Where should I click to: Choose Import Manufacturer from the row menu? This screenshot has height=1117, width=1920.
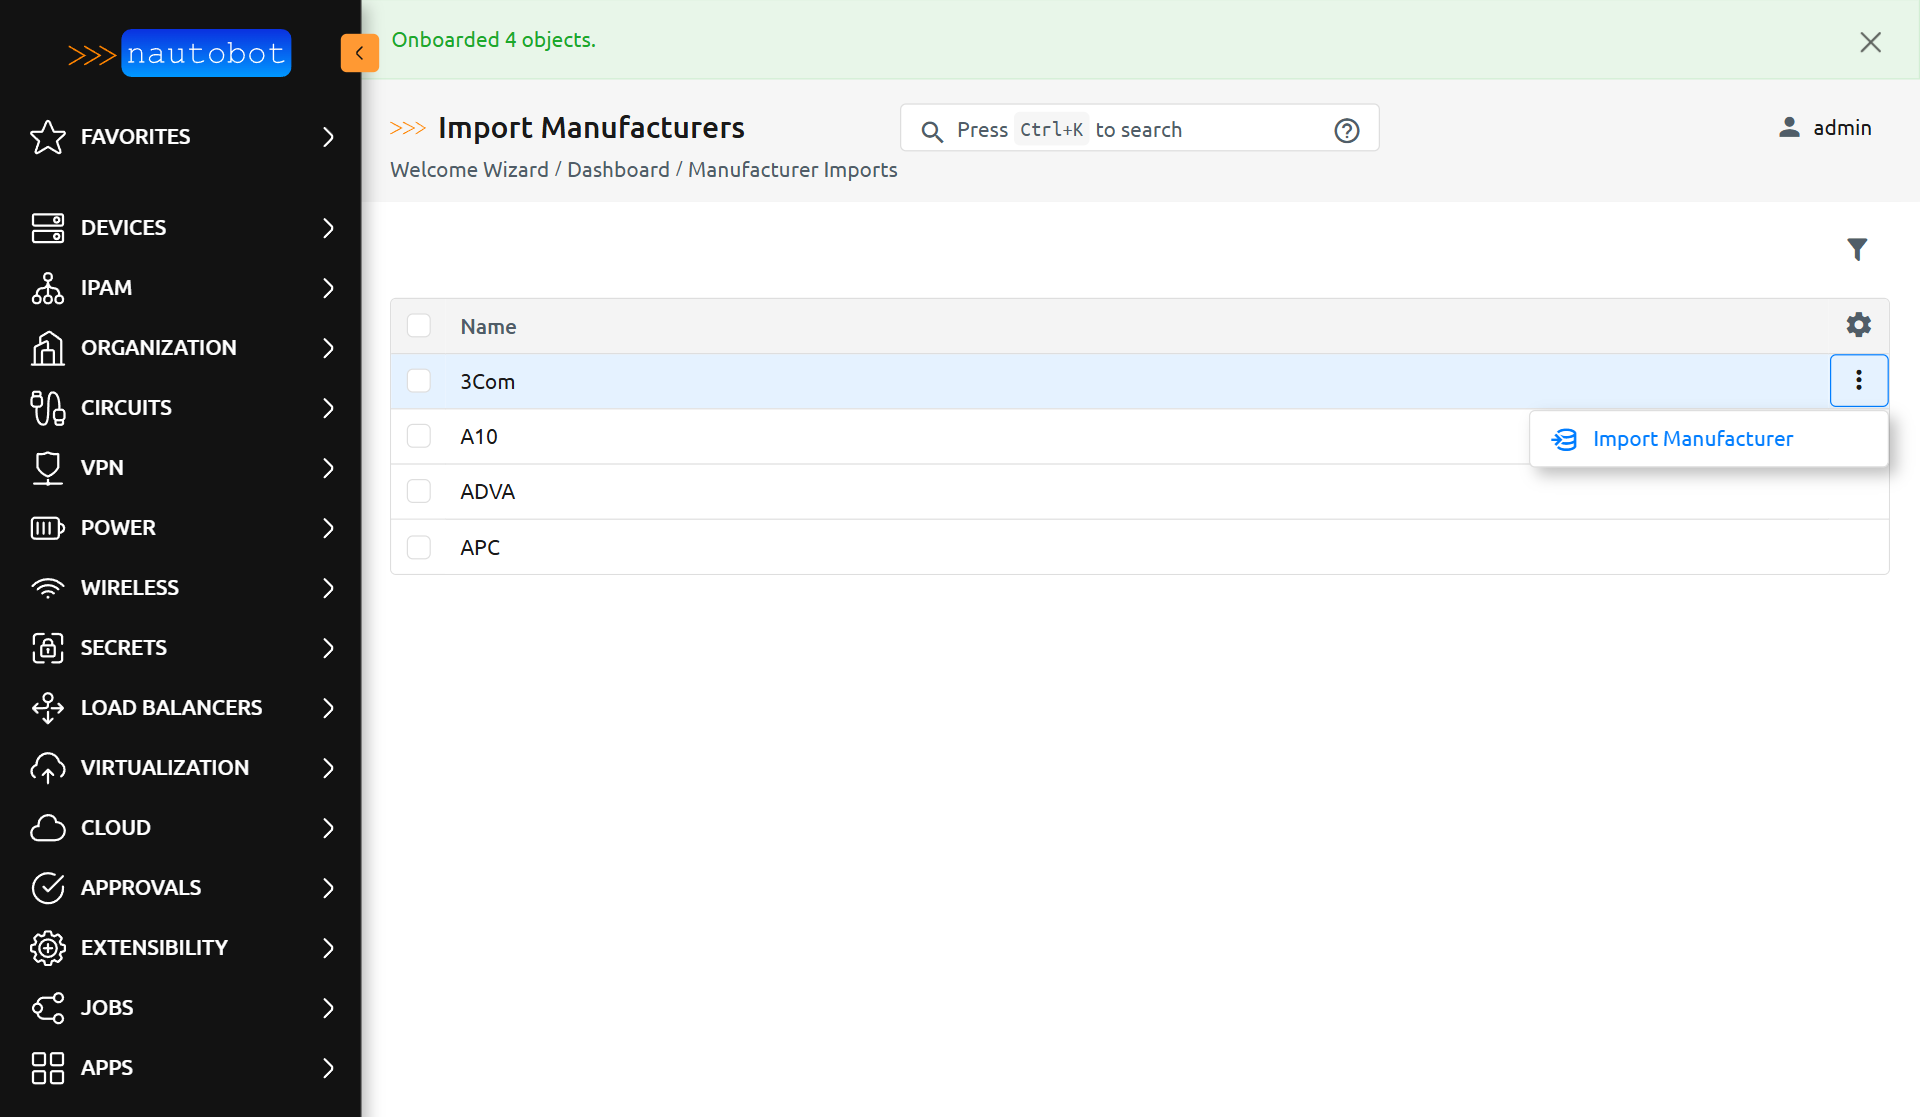coord(1693,439)
